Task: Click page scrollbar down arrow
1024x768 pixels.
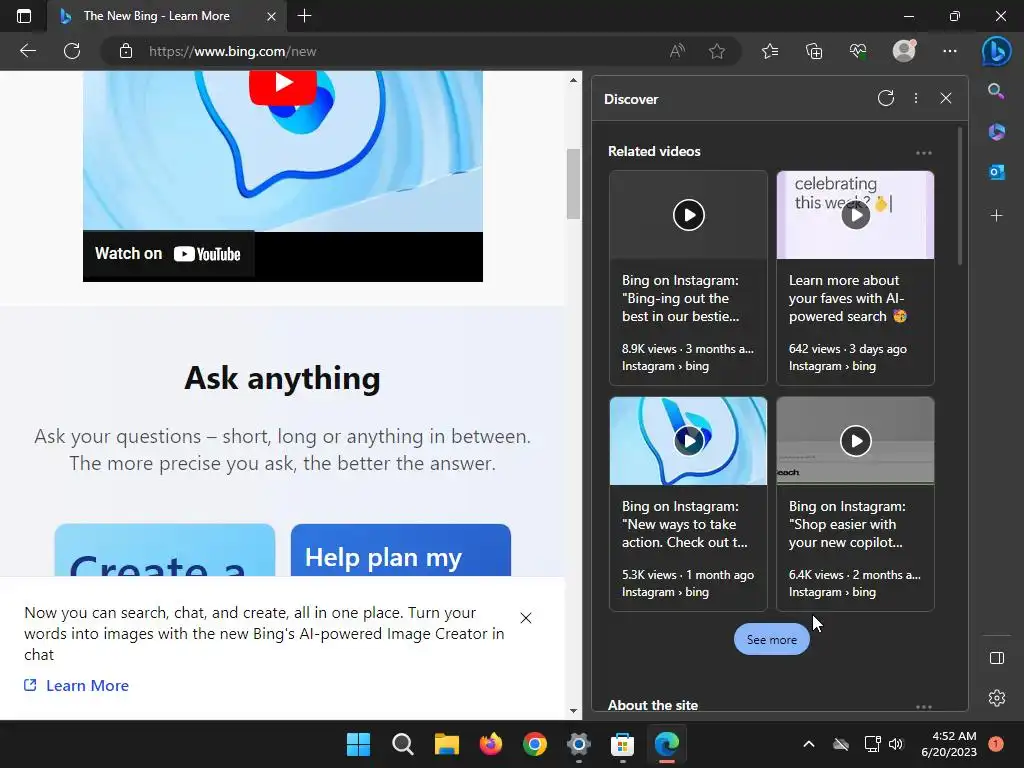Action: coord(573,711)
